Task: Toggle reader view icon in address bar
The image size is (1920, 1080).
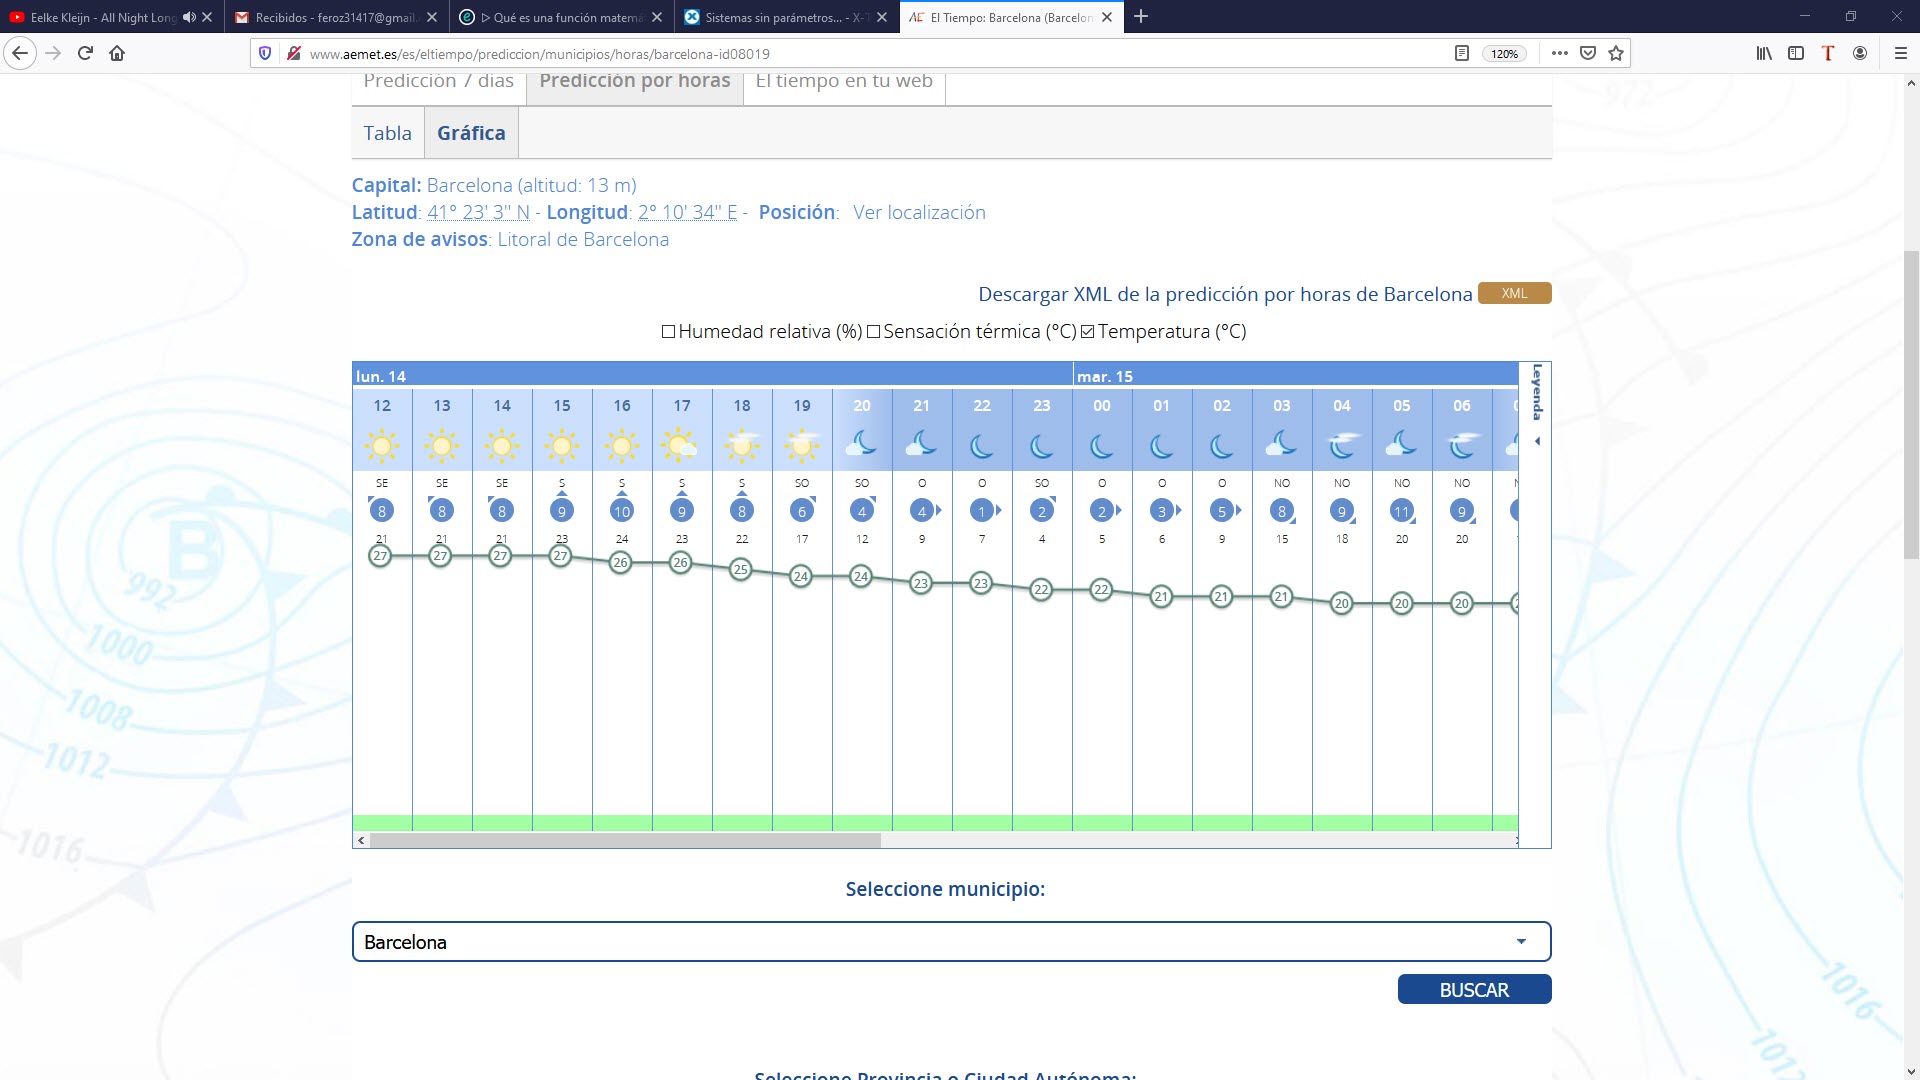Action: [x=1462, y=54]
